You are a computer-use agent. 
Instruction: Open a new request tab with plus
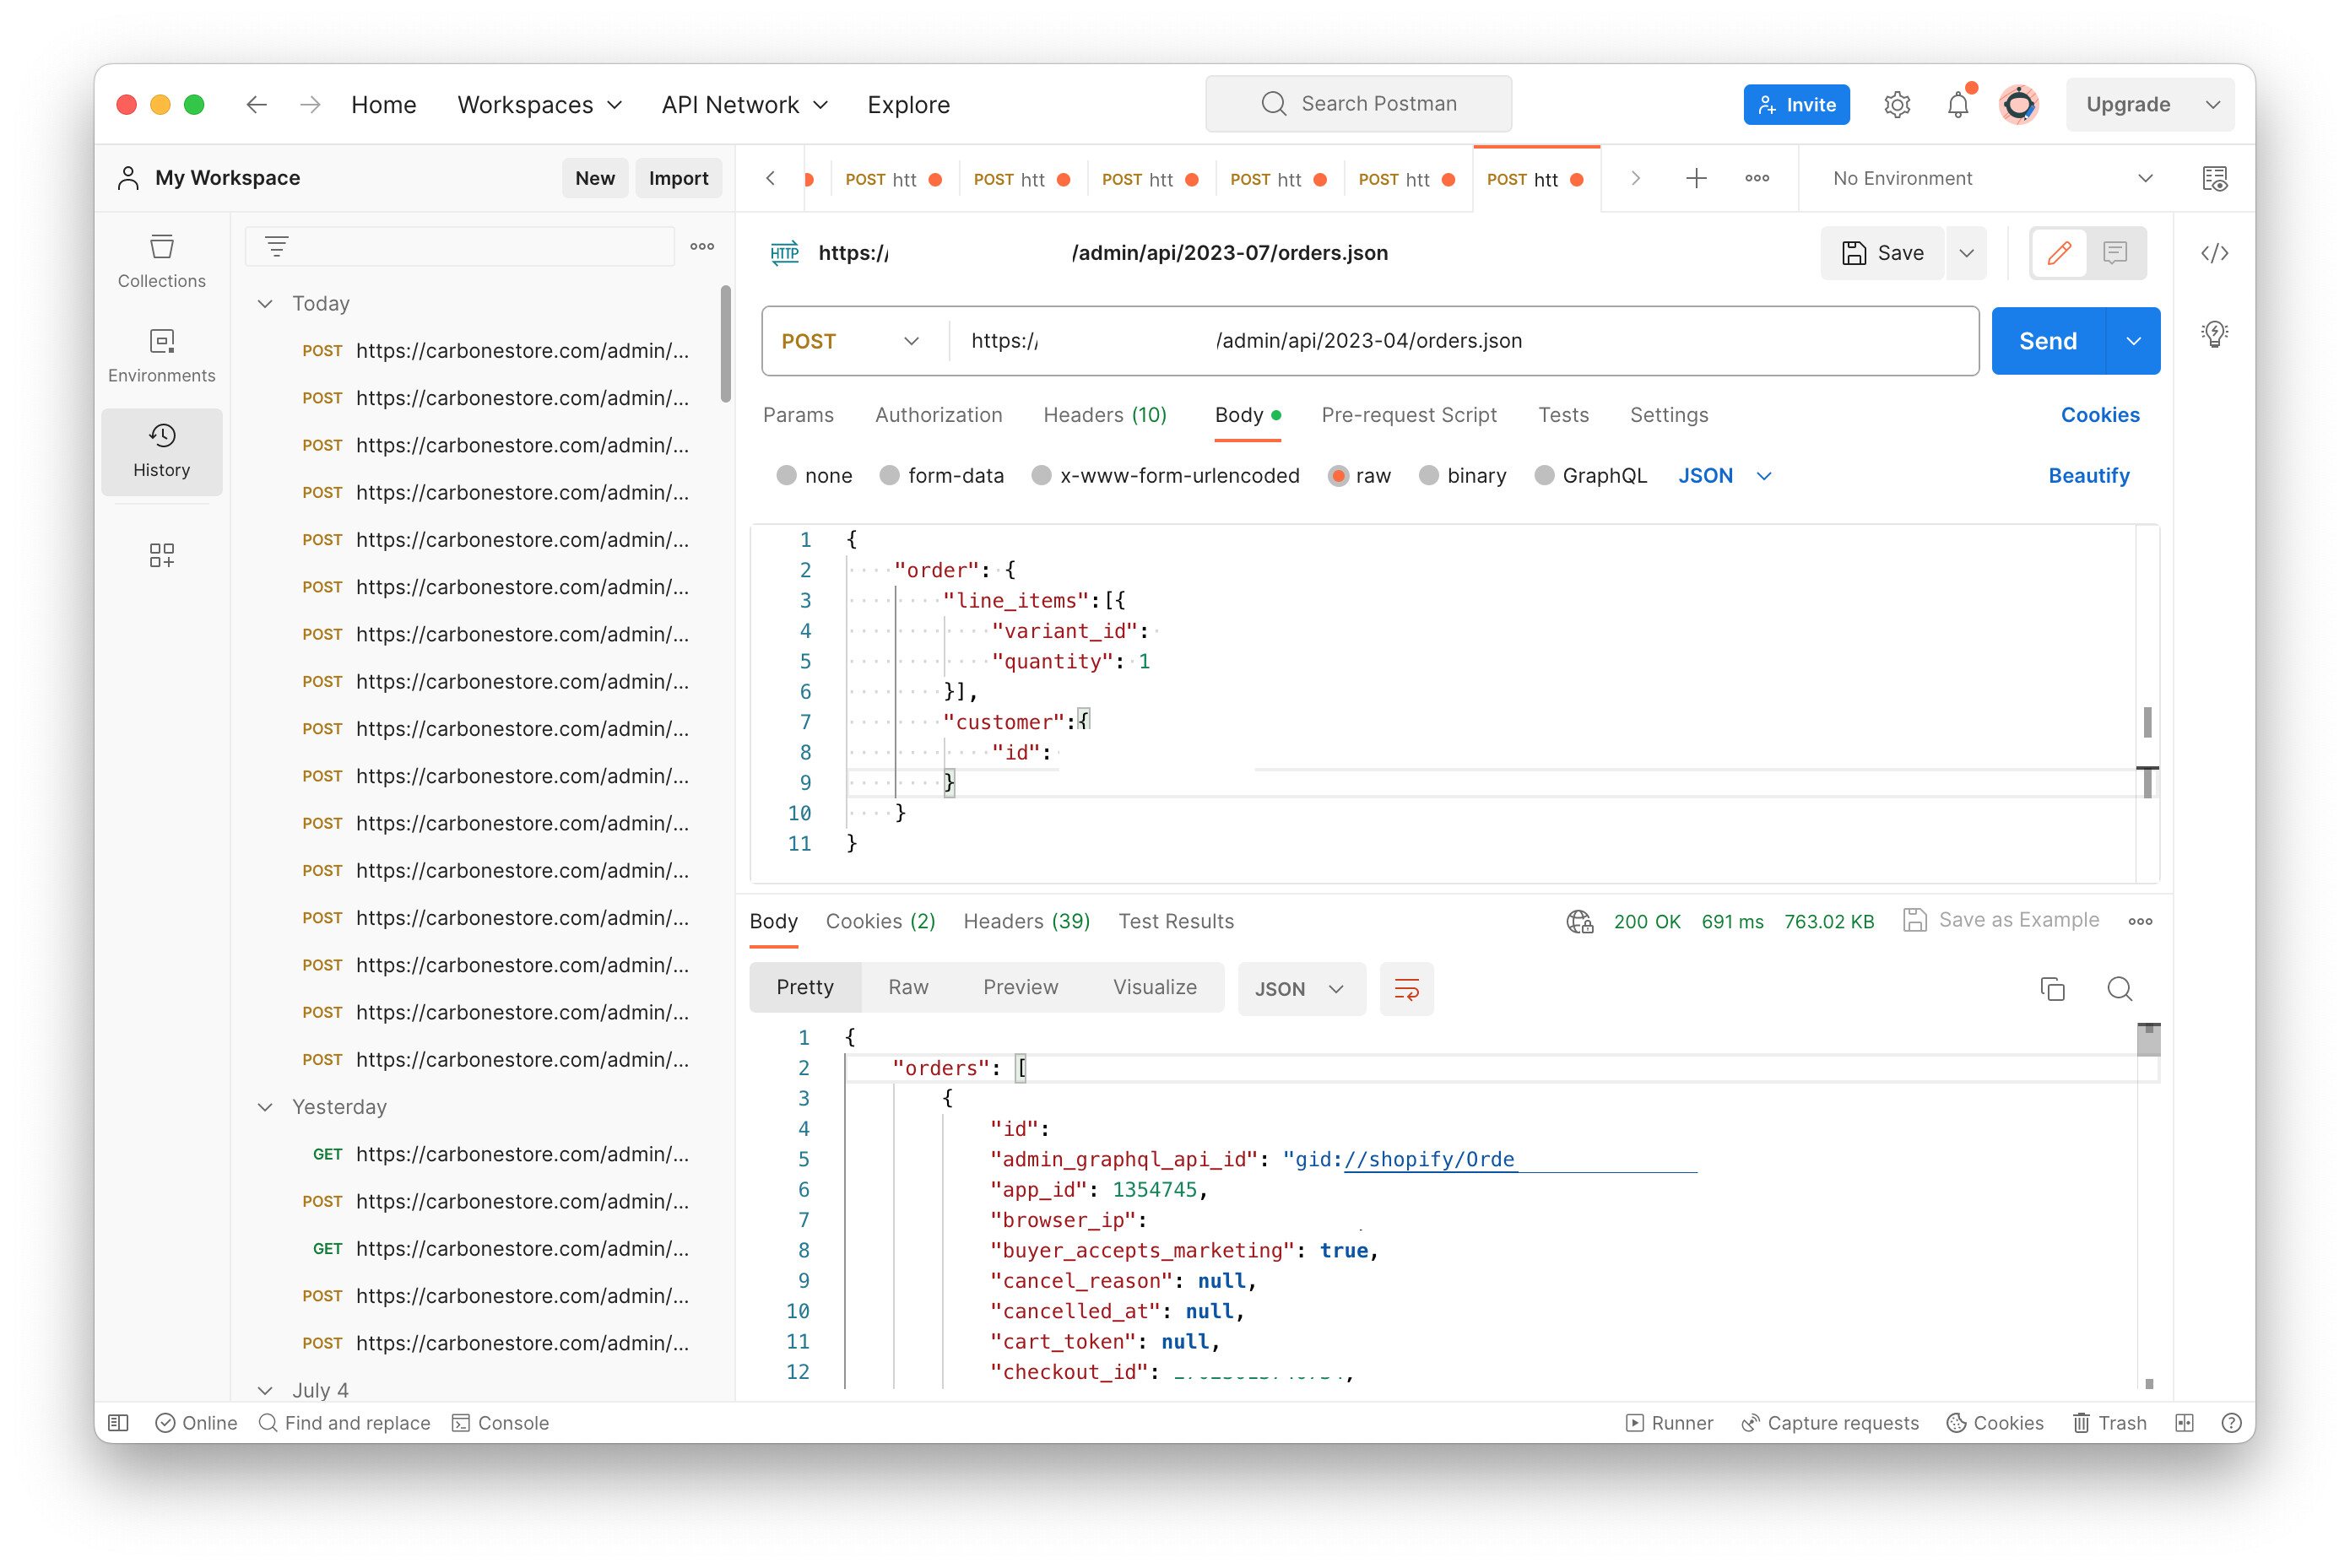(1696, 178)
